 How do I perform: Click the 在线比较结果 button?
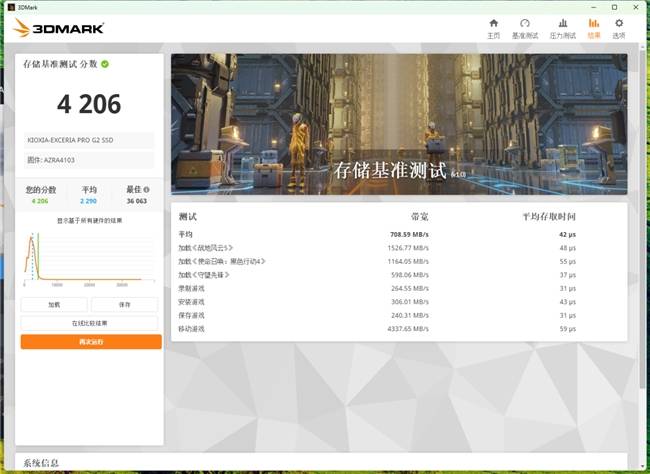(x=90, y=323)
